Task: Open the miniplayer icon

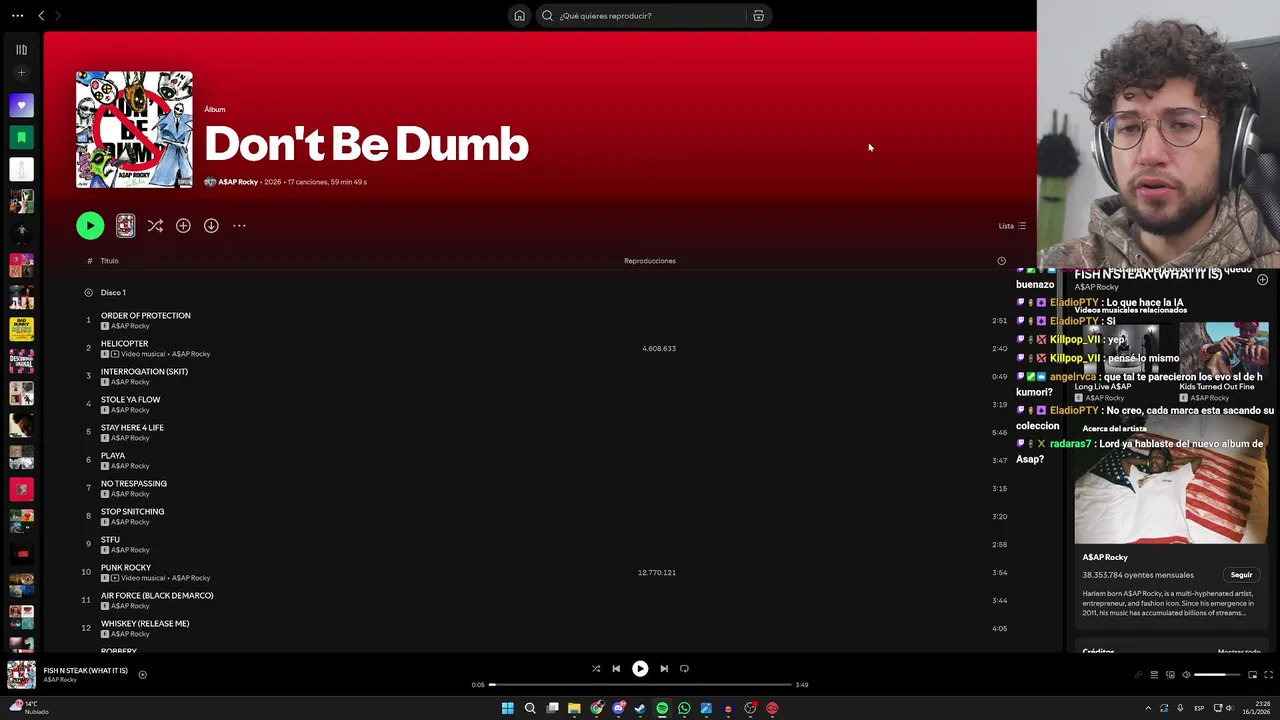Action: pos(1252,675)
